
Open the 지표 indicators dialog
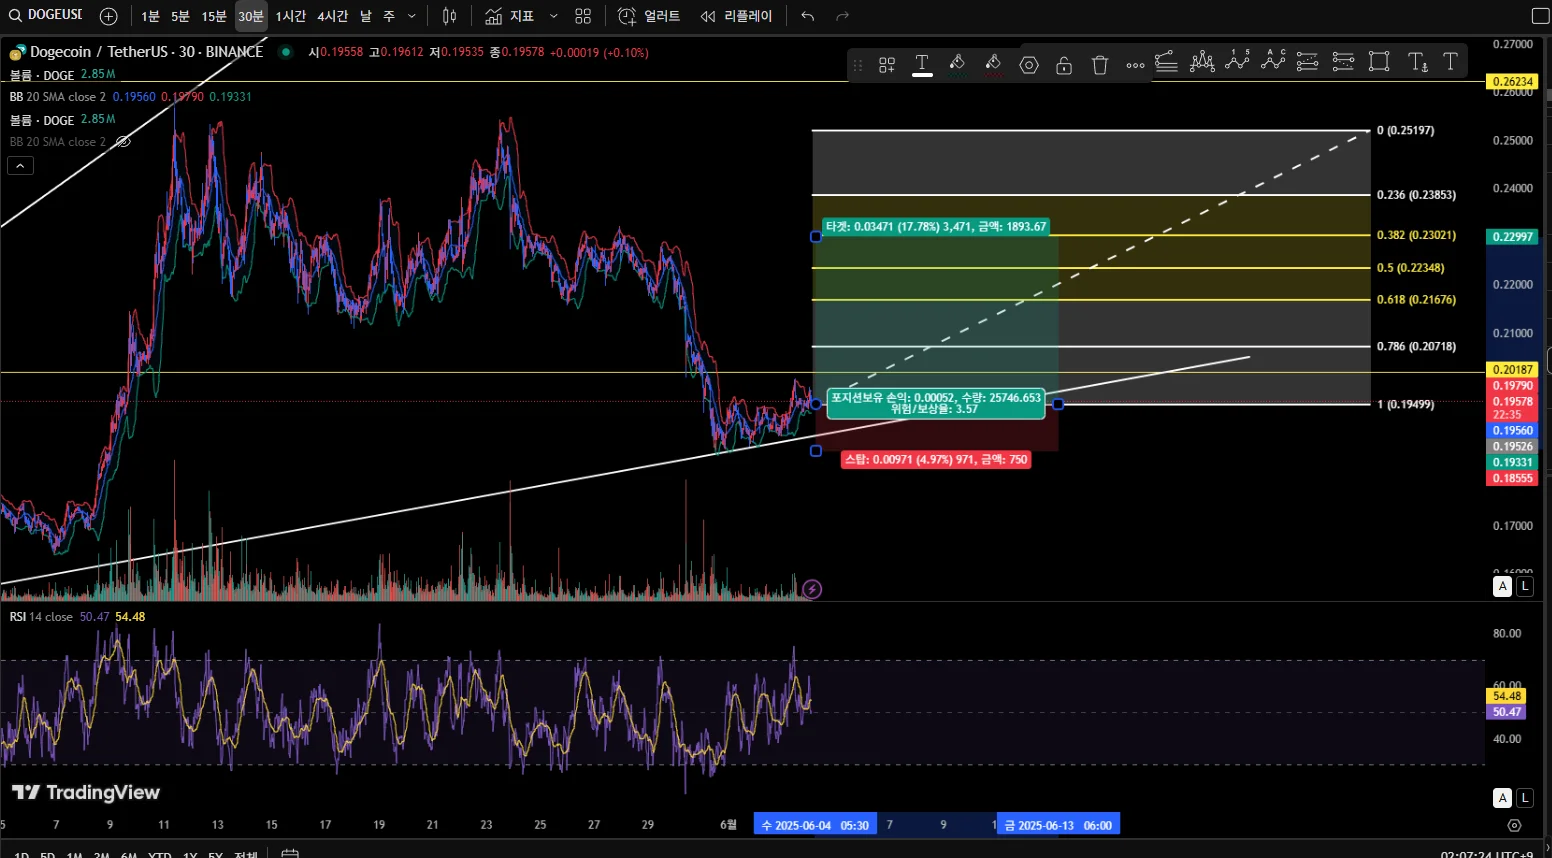tap(510, 16)
